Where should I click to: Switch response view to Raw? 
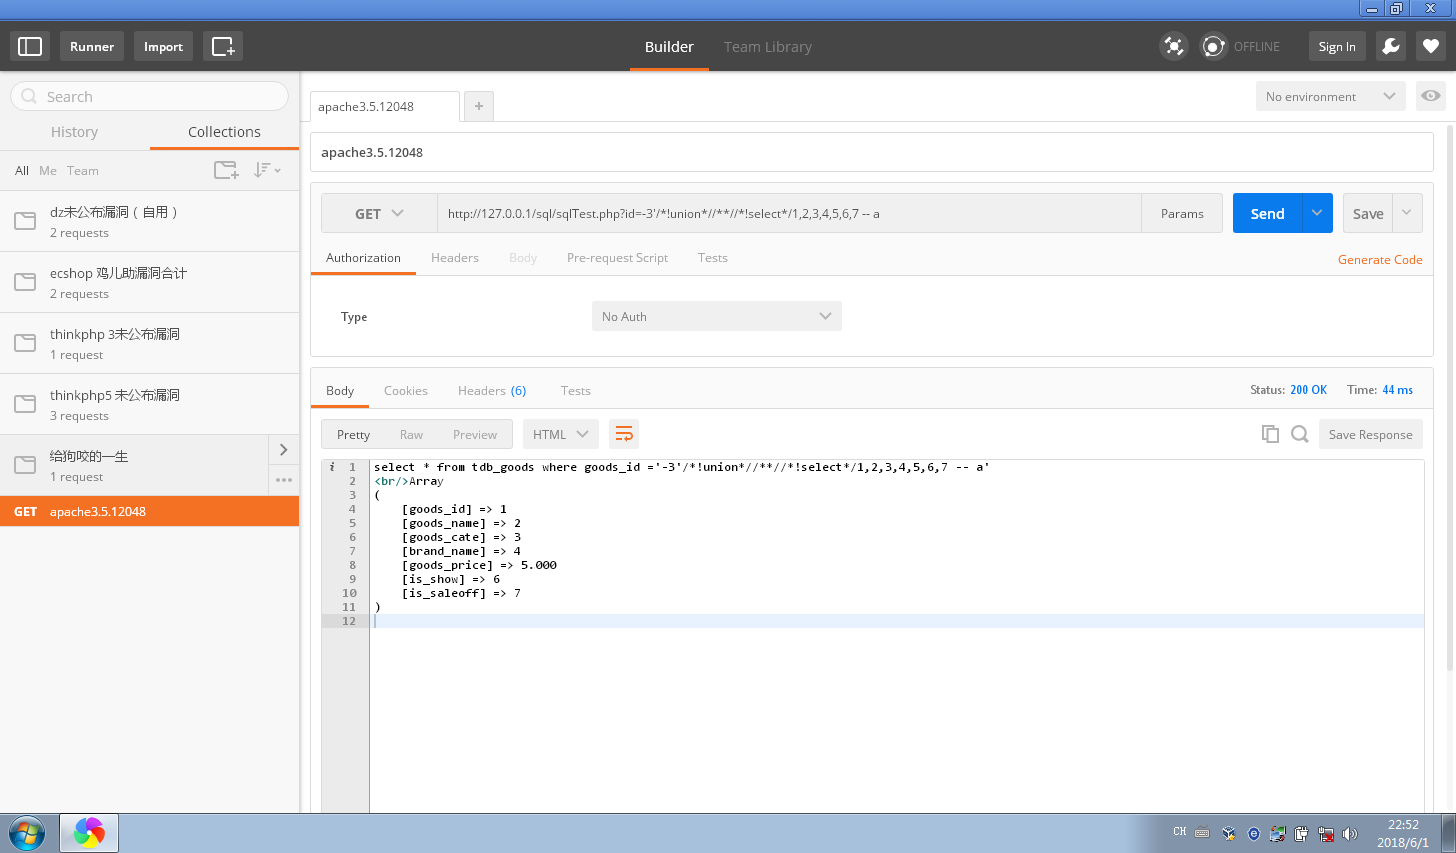pyautogui.click(x=411, y=434)
